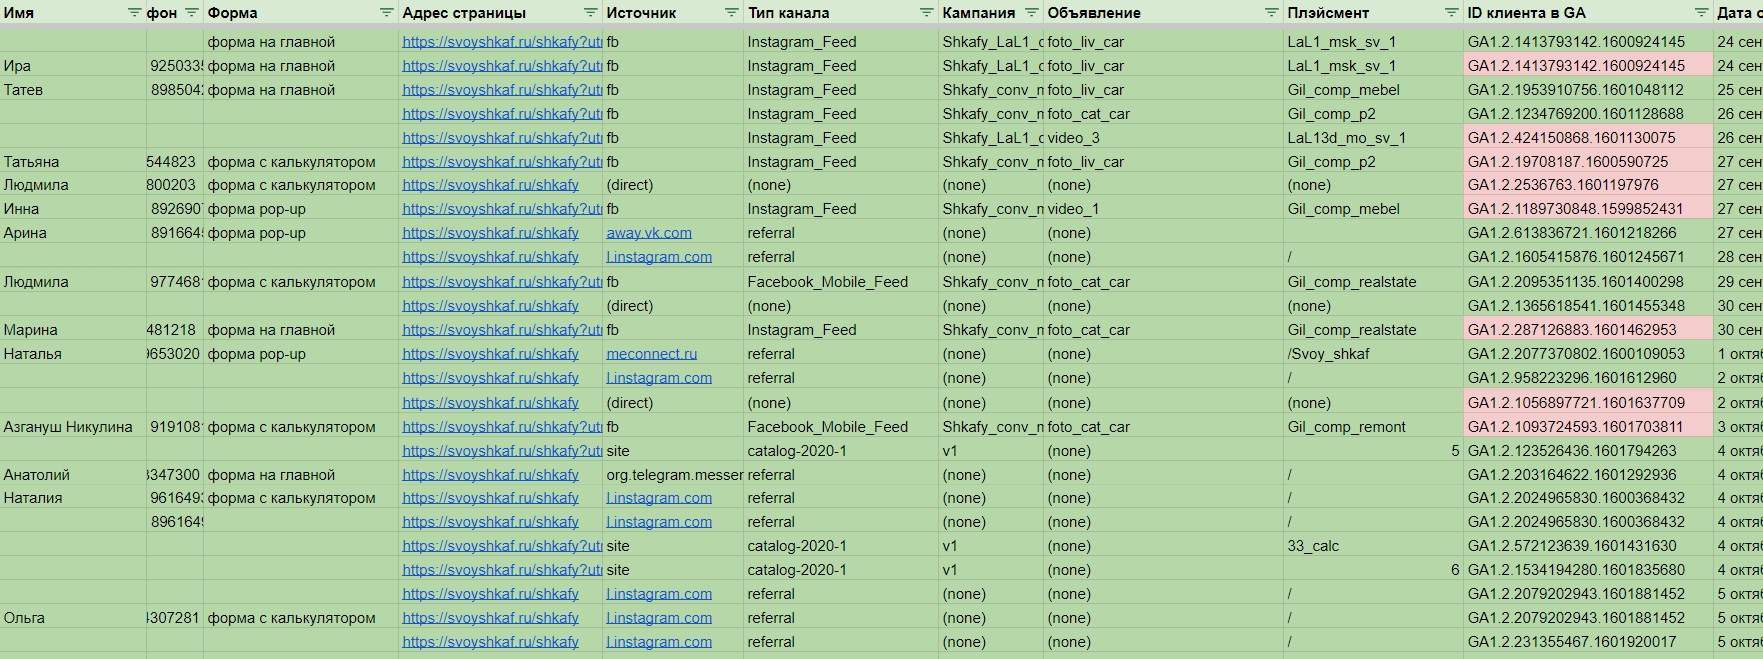This screenshot has width=1763, height=659.
Task: Select the 33_calc placement cell
Action: click(x=1313, y=546)
